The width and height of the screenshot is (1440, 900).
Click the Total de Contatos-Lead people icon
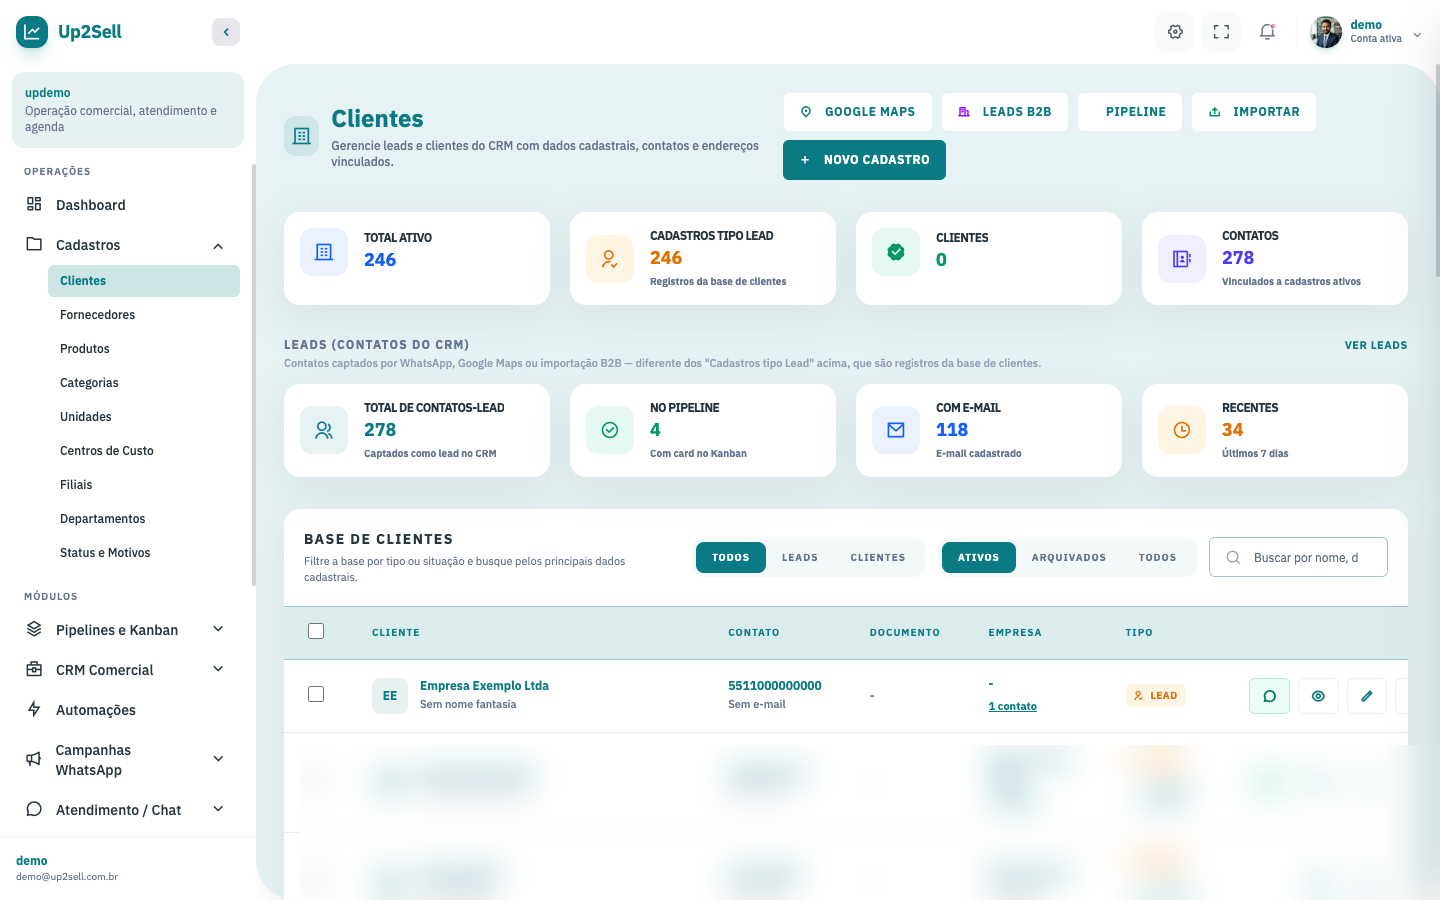(x=324, y=430)
